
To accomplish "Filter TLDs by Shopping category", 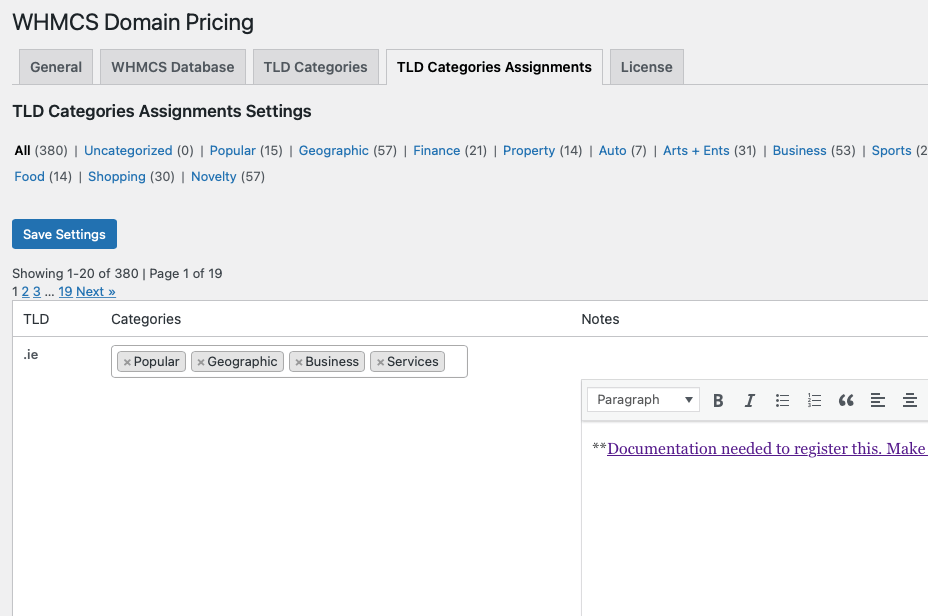I will click(117, 177).
